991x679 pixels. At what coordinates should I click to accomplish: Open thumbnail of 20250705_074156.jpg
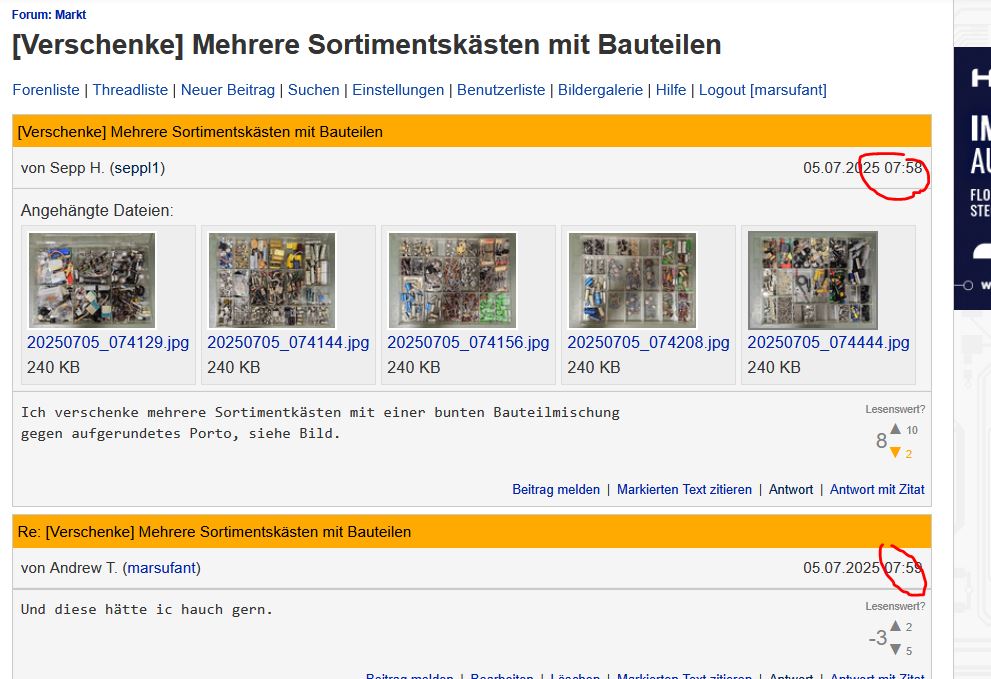(452, 280)
